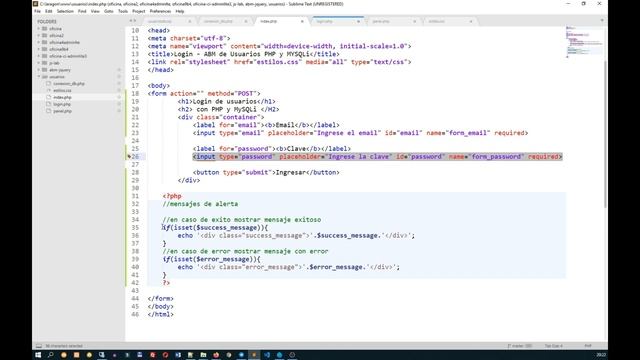Click line number 26 bookmark marker
The width and height of the screenshot is (640, 360).
(x=129, y=157)
